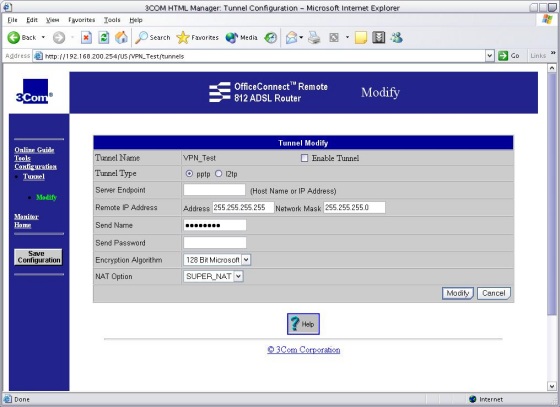This screenshot has width=560, height=407.
Task: Expand the address bar dropdown
Action: (490, 56)
